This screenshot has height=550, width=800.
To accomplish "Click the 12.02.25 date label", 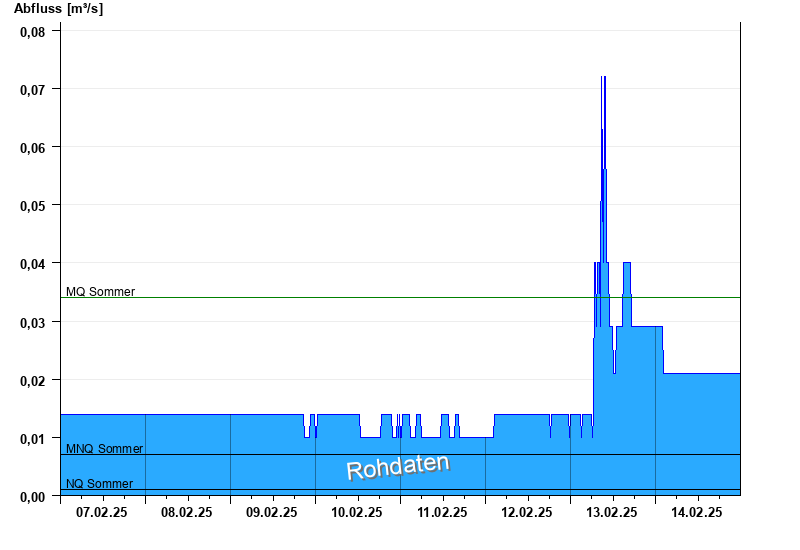I will pyautogui.click(x=527, y=512).
